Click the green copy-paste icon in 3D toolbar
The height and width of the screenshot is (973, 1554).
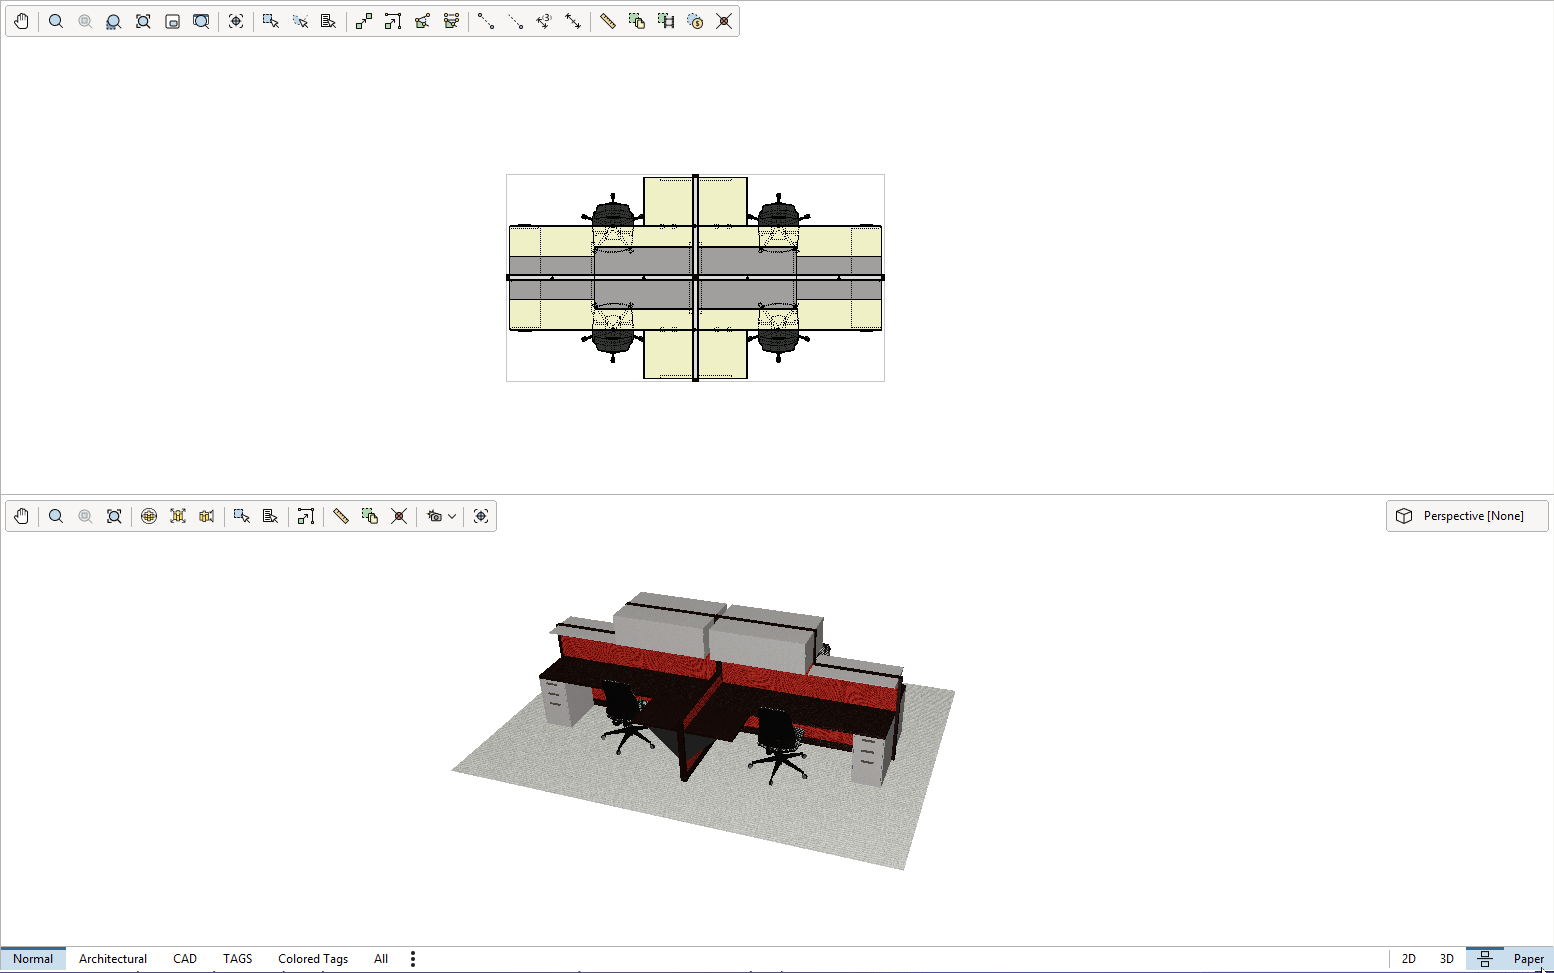pos(370,516)
